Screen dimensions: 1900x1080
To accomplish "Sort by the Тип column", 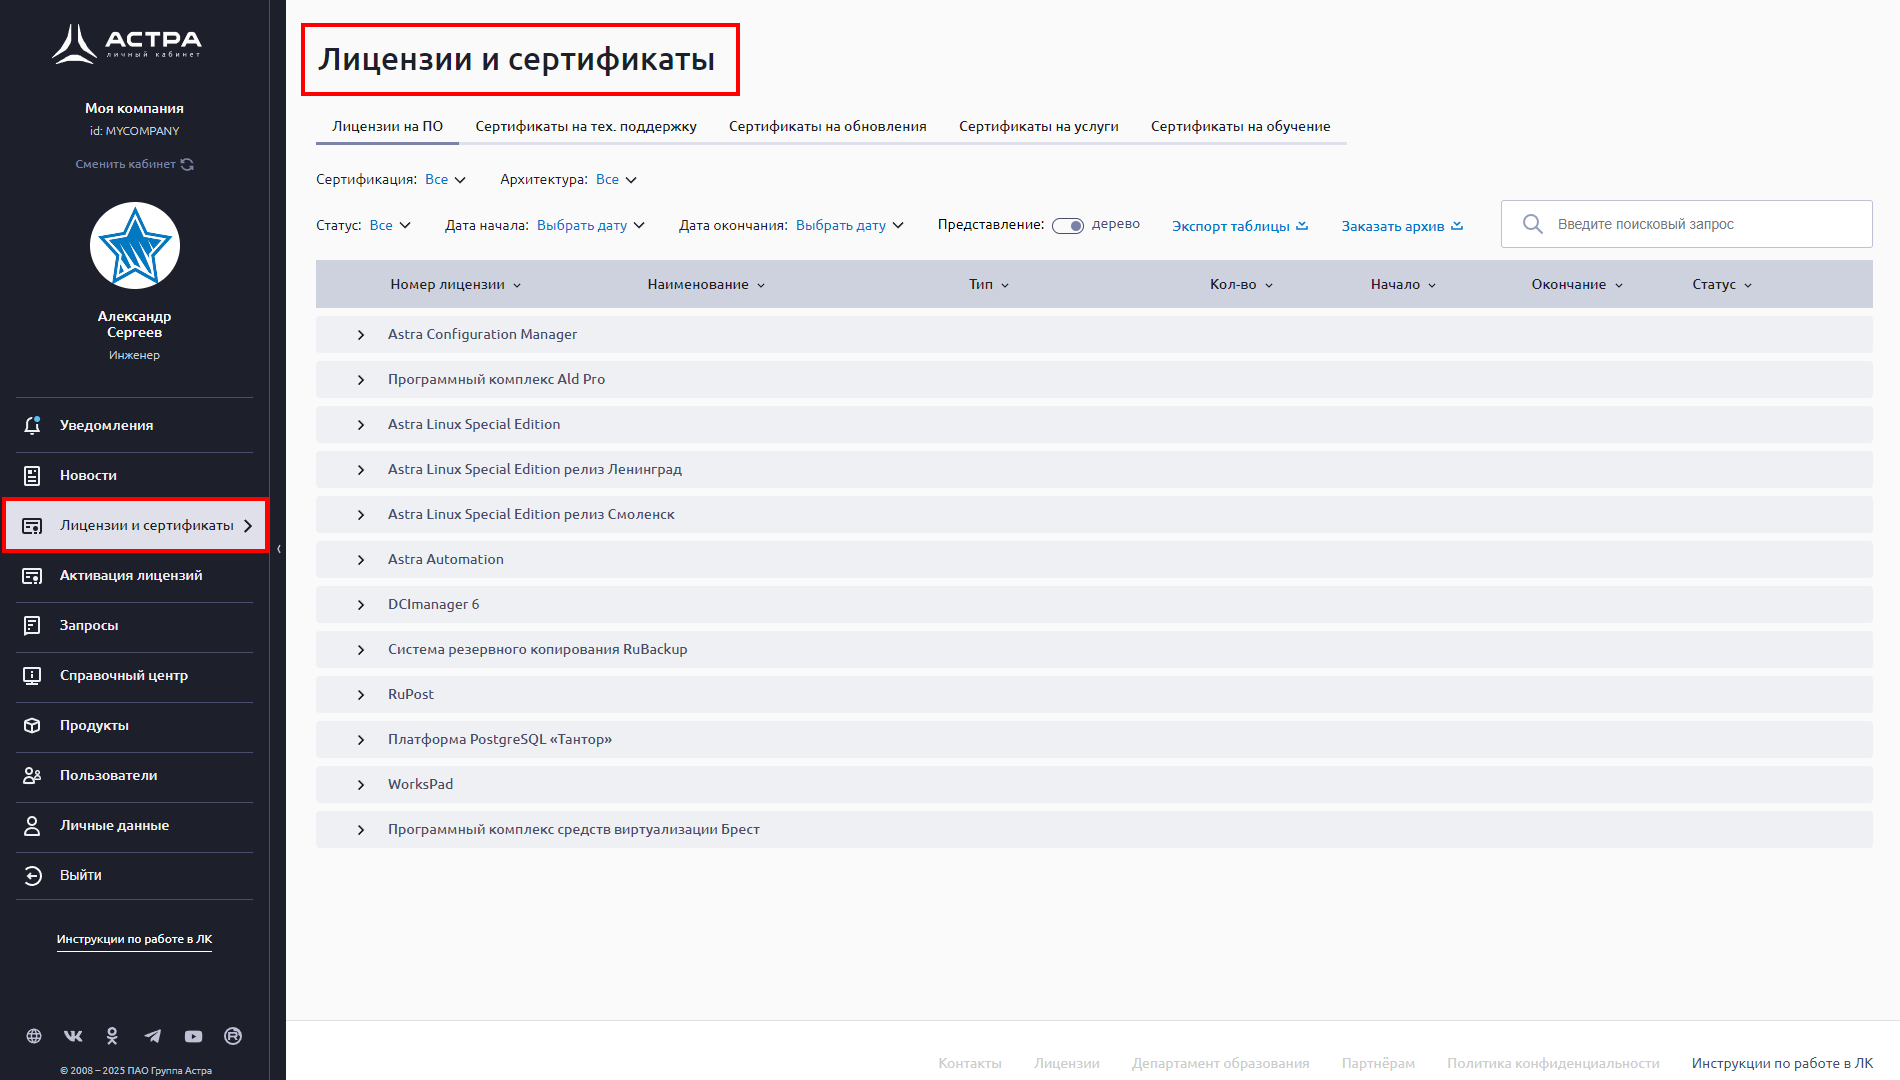I will point(989,285).
